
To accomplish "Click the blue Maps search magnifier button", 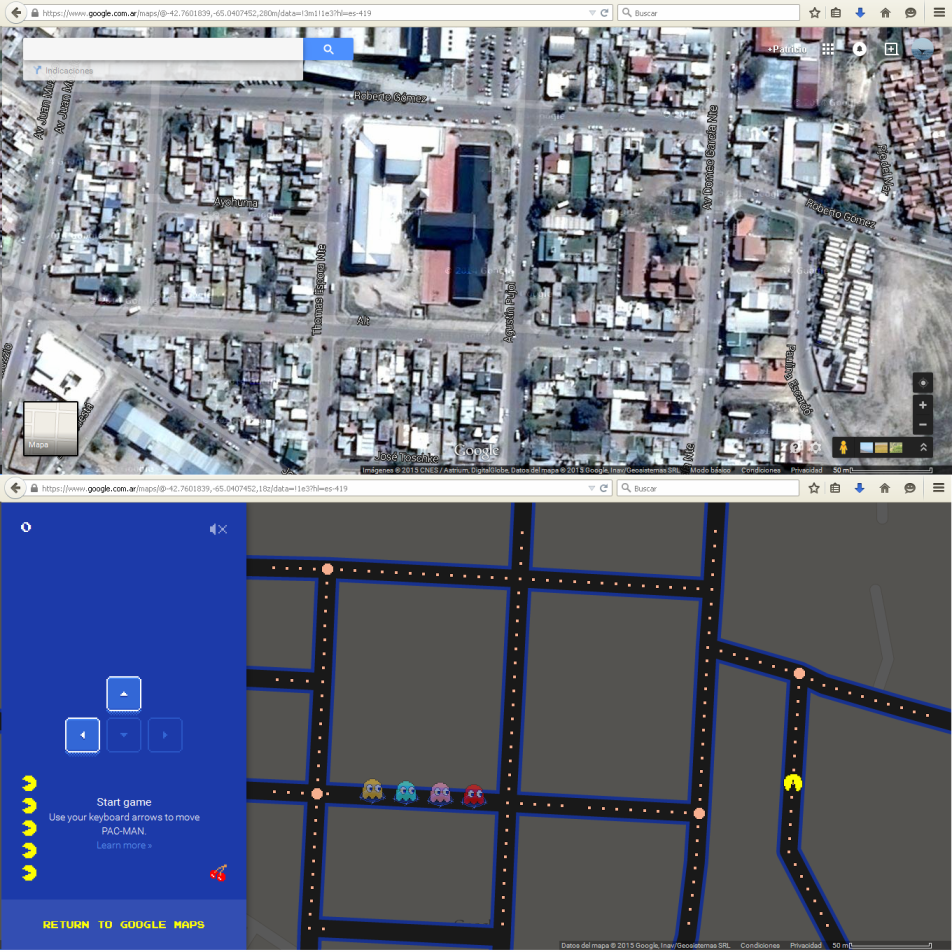I will pos(328,49).
